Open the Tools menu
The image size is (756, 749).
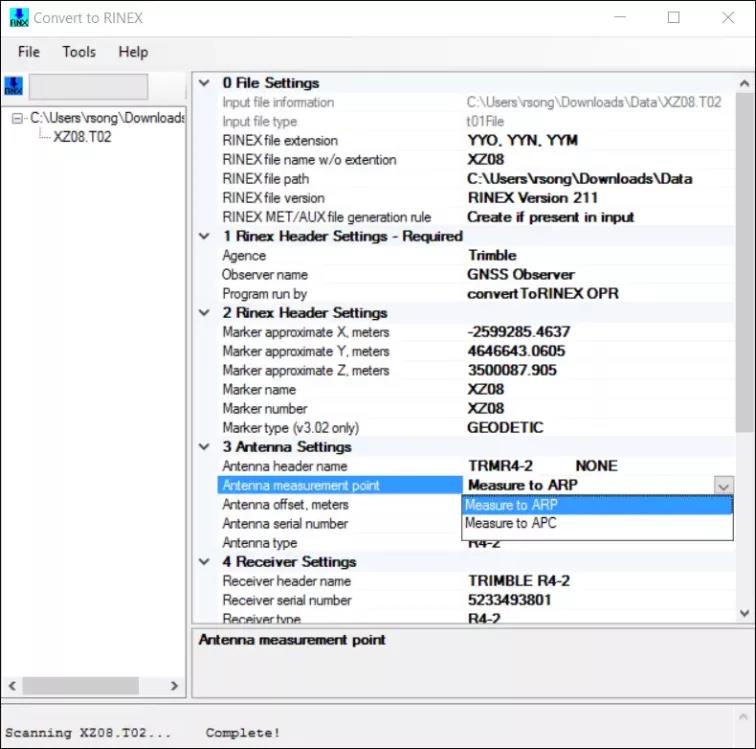79,52
